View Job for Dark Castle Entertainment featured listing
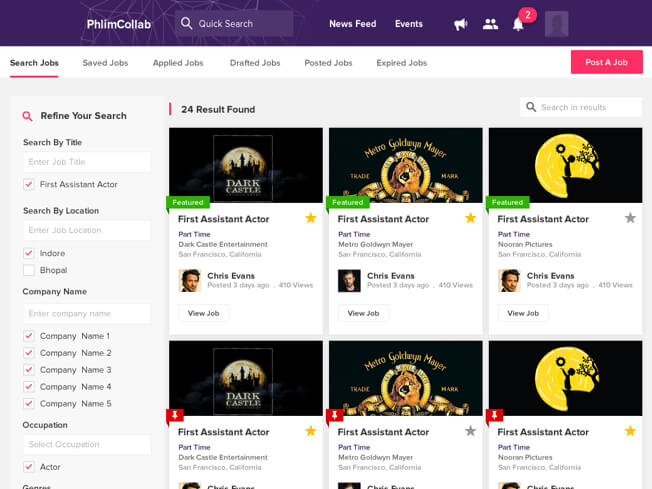652x489 pixels. pos(203,313)
